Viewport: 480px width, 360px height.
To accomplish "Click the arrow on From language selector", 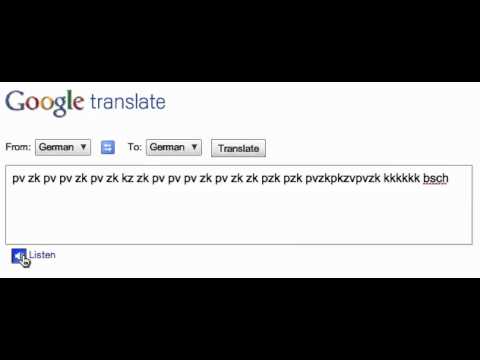I will pos(84,147).
